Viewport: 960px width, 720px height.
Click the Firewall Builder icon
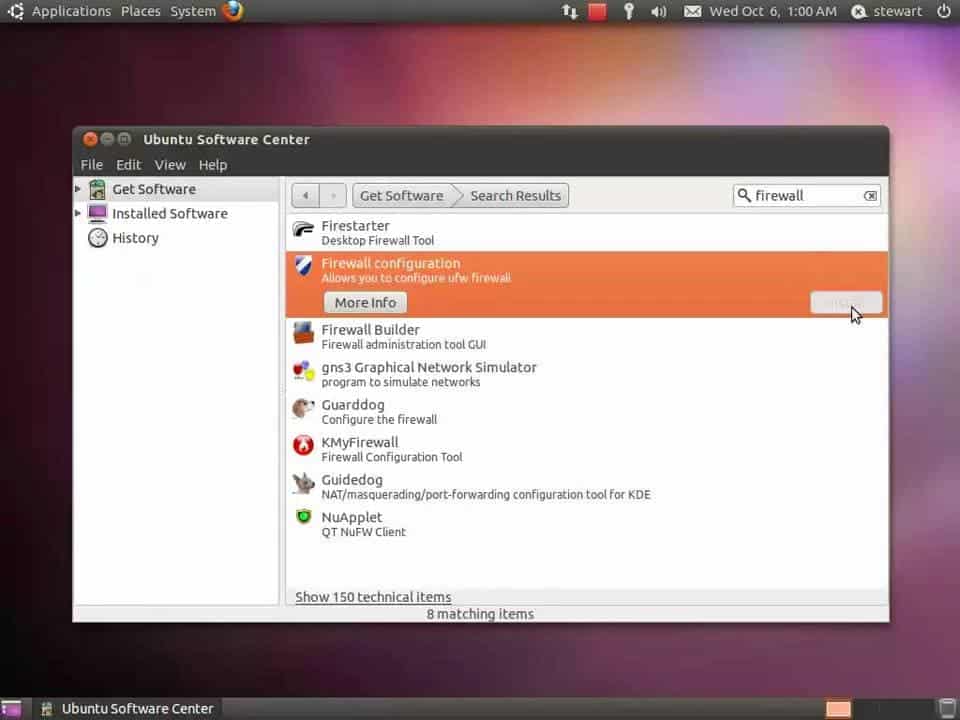pos(303,333)
